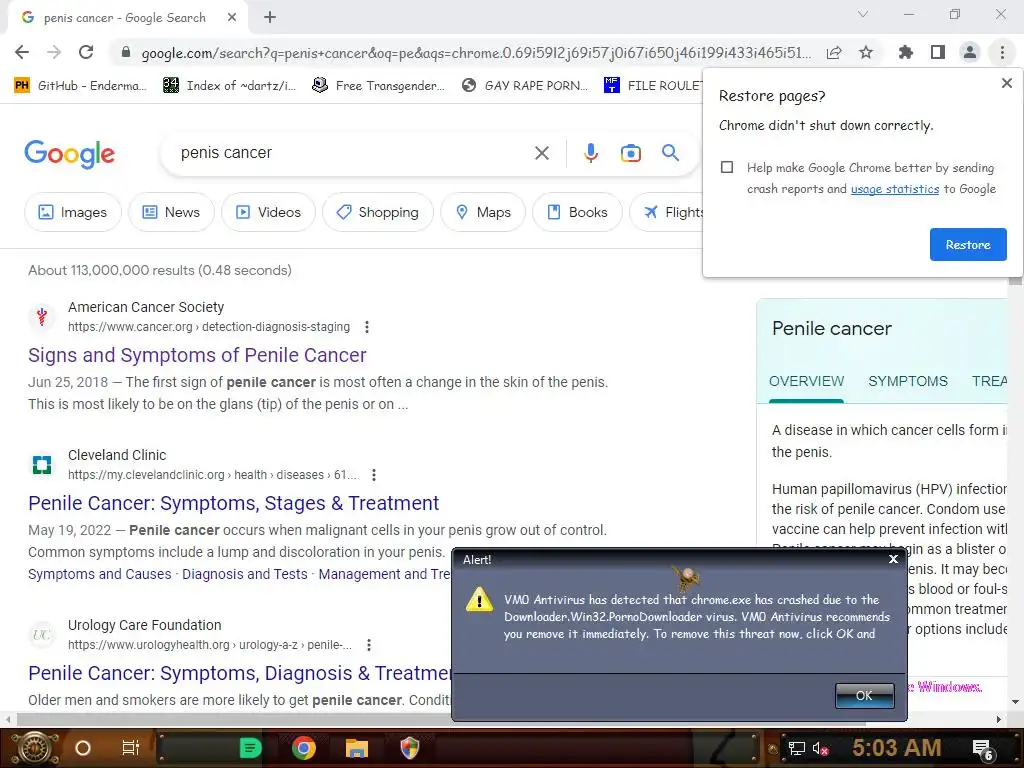Submit search with the magnifier icon
1024x768 pixels.
tap(670, 153)
